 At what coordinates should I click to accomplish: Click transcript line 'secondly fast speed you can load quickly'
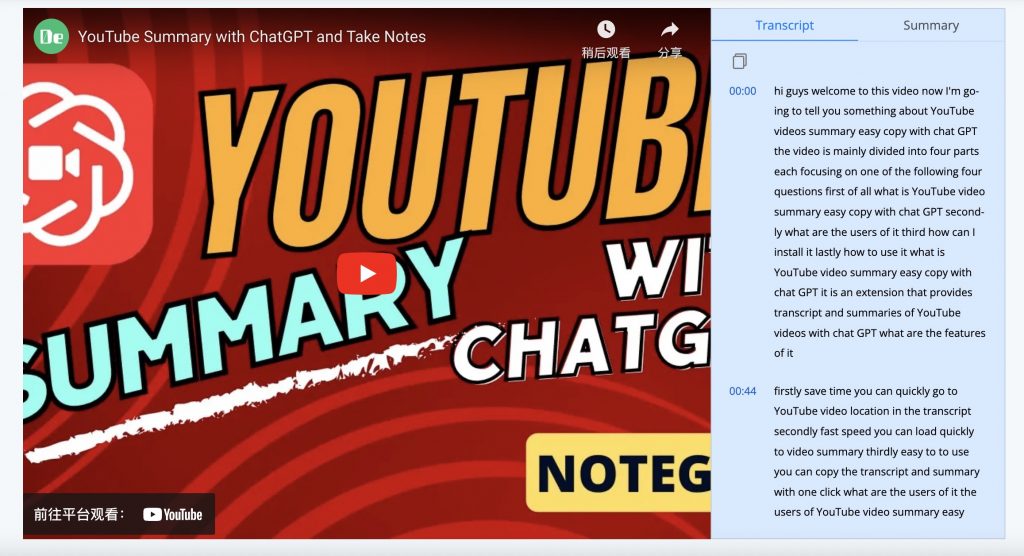(x=874, y=431)
